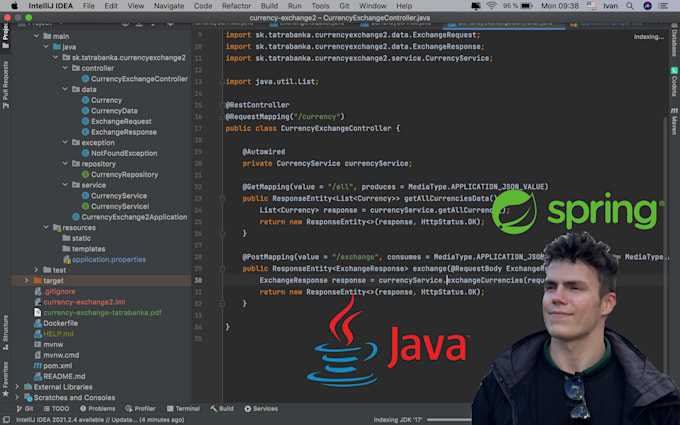Click the Indexing status in editor corner
The width and height of the screenshot is (680, 425).
(648, 37)
